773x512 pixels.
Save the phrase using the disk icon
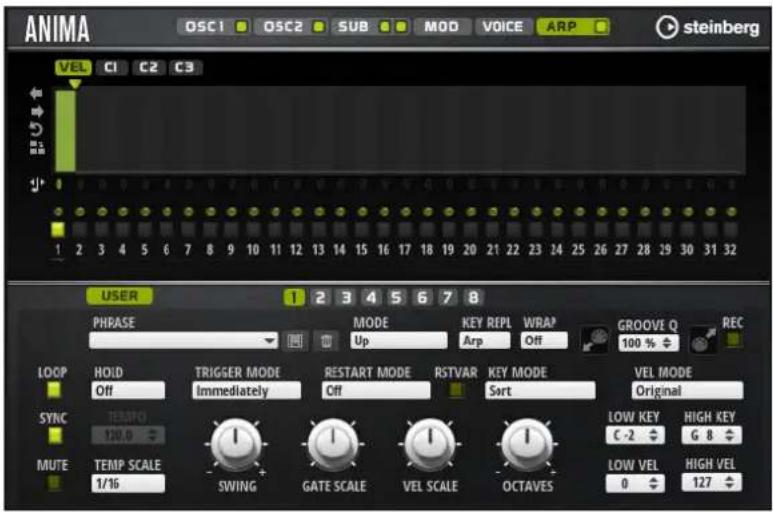pyautogui.click(x=295, y=341)
